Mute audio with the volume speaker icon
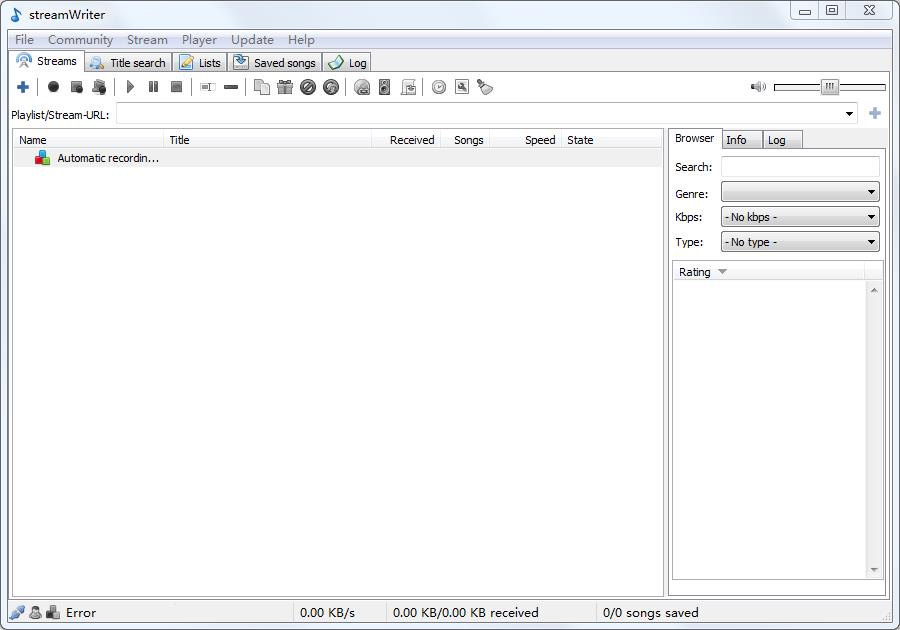The height and width of the screenshot is (630, 900). 758,87
